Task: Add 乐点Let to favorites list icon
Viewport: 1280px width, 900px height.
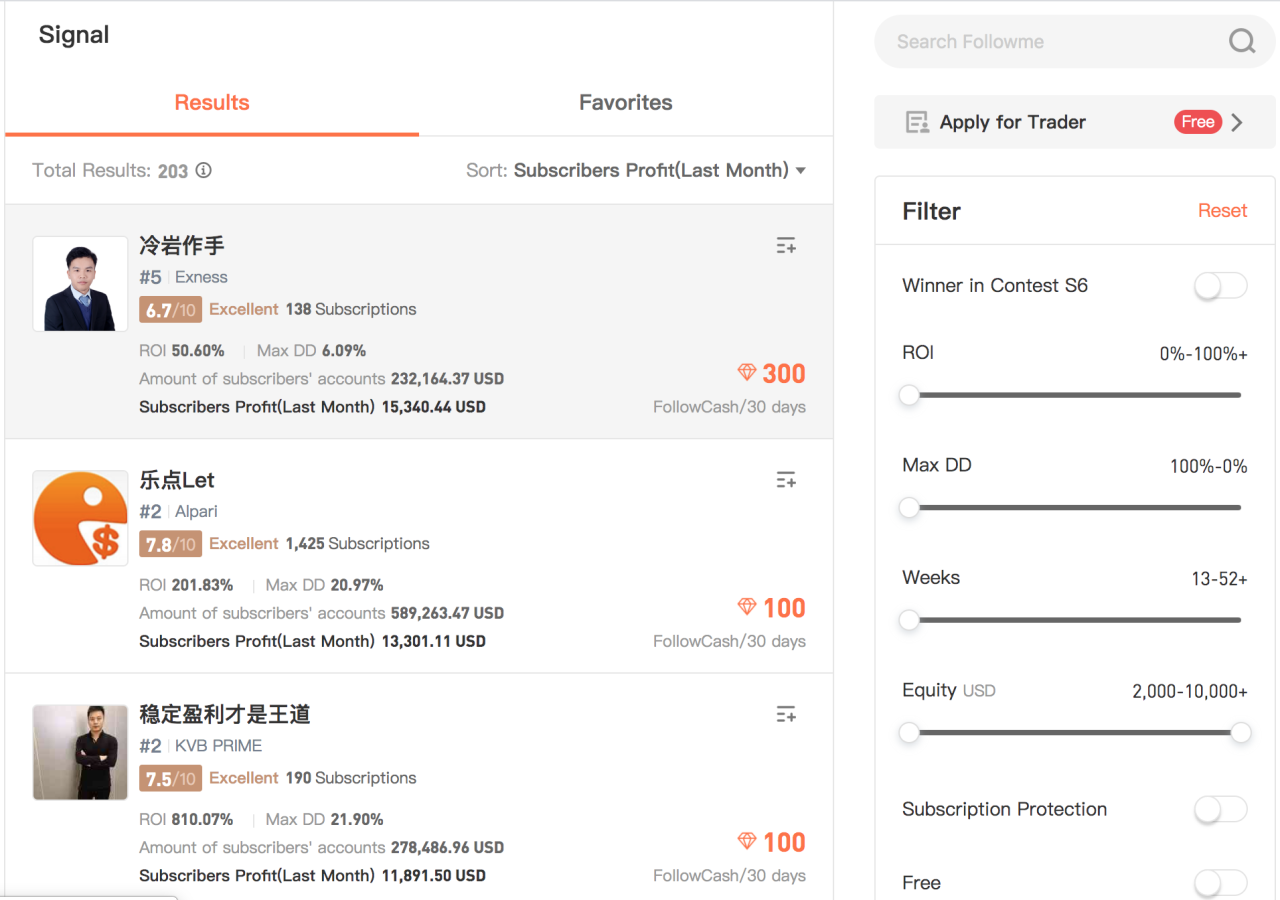Action: click(x=786, y=480)
